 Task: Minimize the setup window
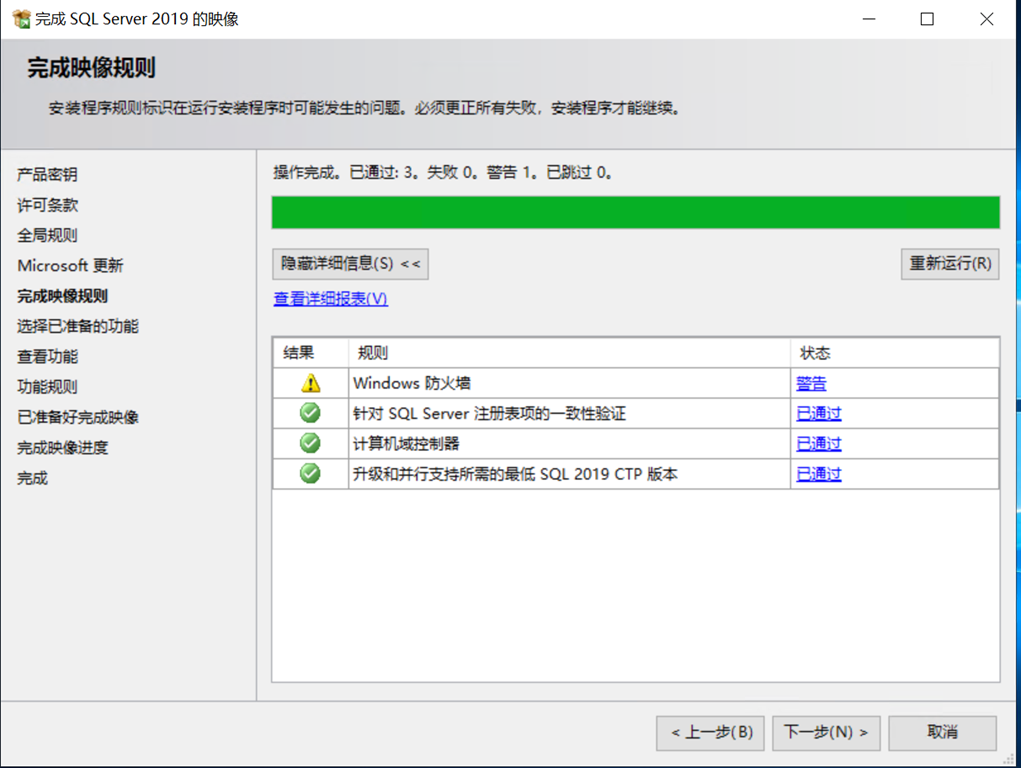point(869,19)
